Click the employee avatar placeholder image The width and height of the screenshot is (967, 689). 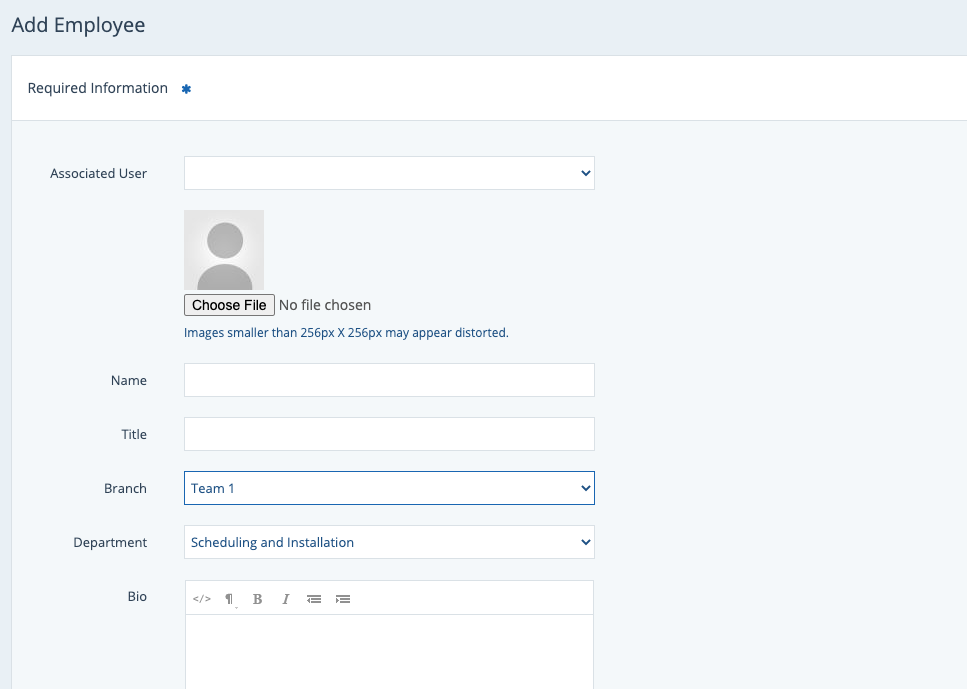point(224,250)
